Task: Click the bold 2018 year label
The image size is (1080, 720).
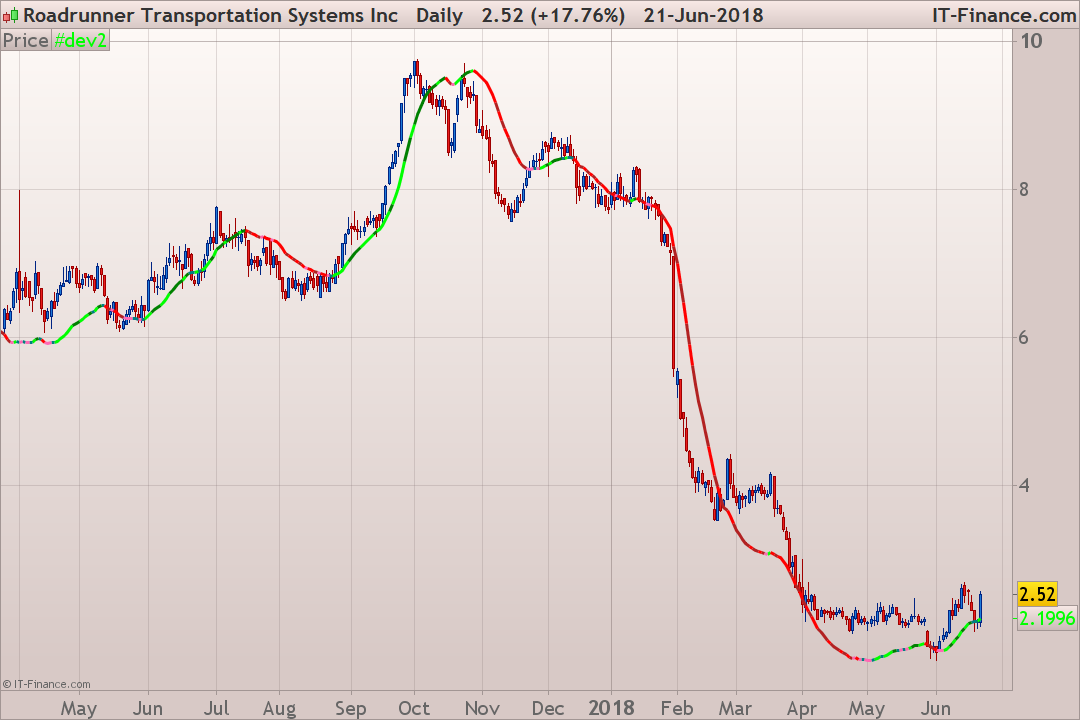Action: [x=612, y=708]
